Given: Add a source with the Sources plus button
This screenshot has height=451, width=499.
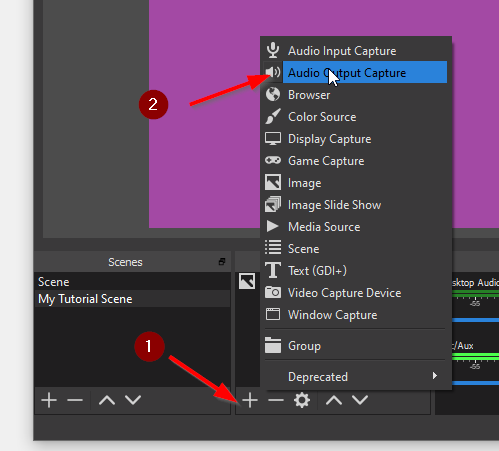Looking at the screenshot, I should 250,400.
